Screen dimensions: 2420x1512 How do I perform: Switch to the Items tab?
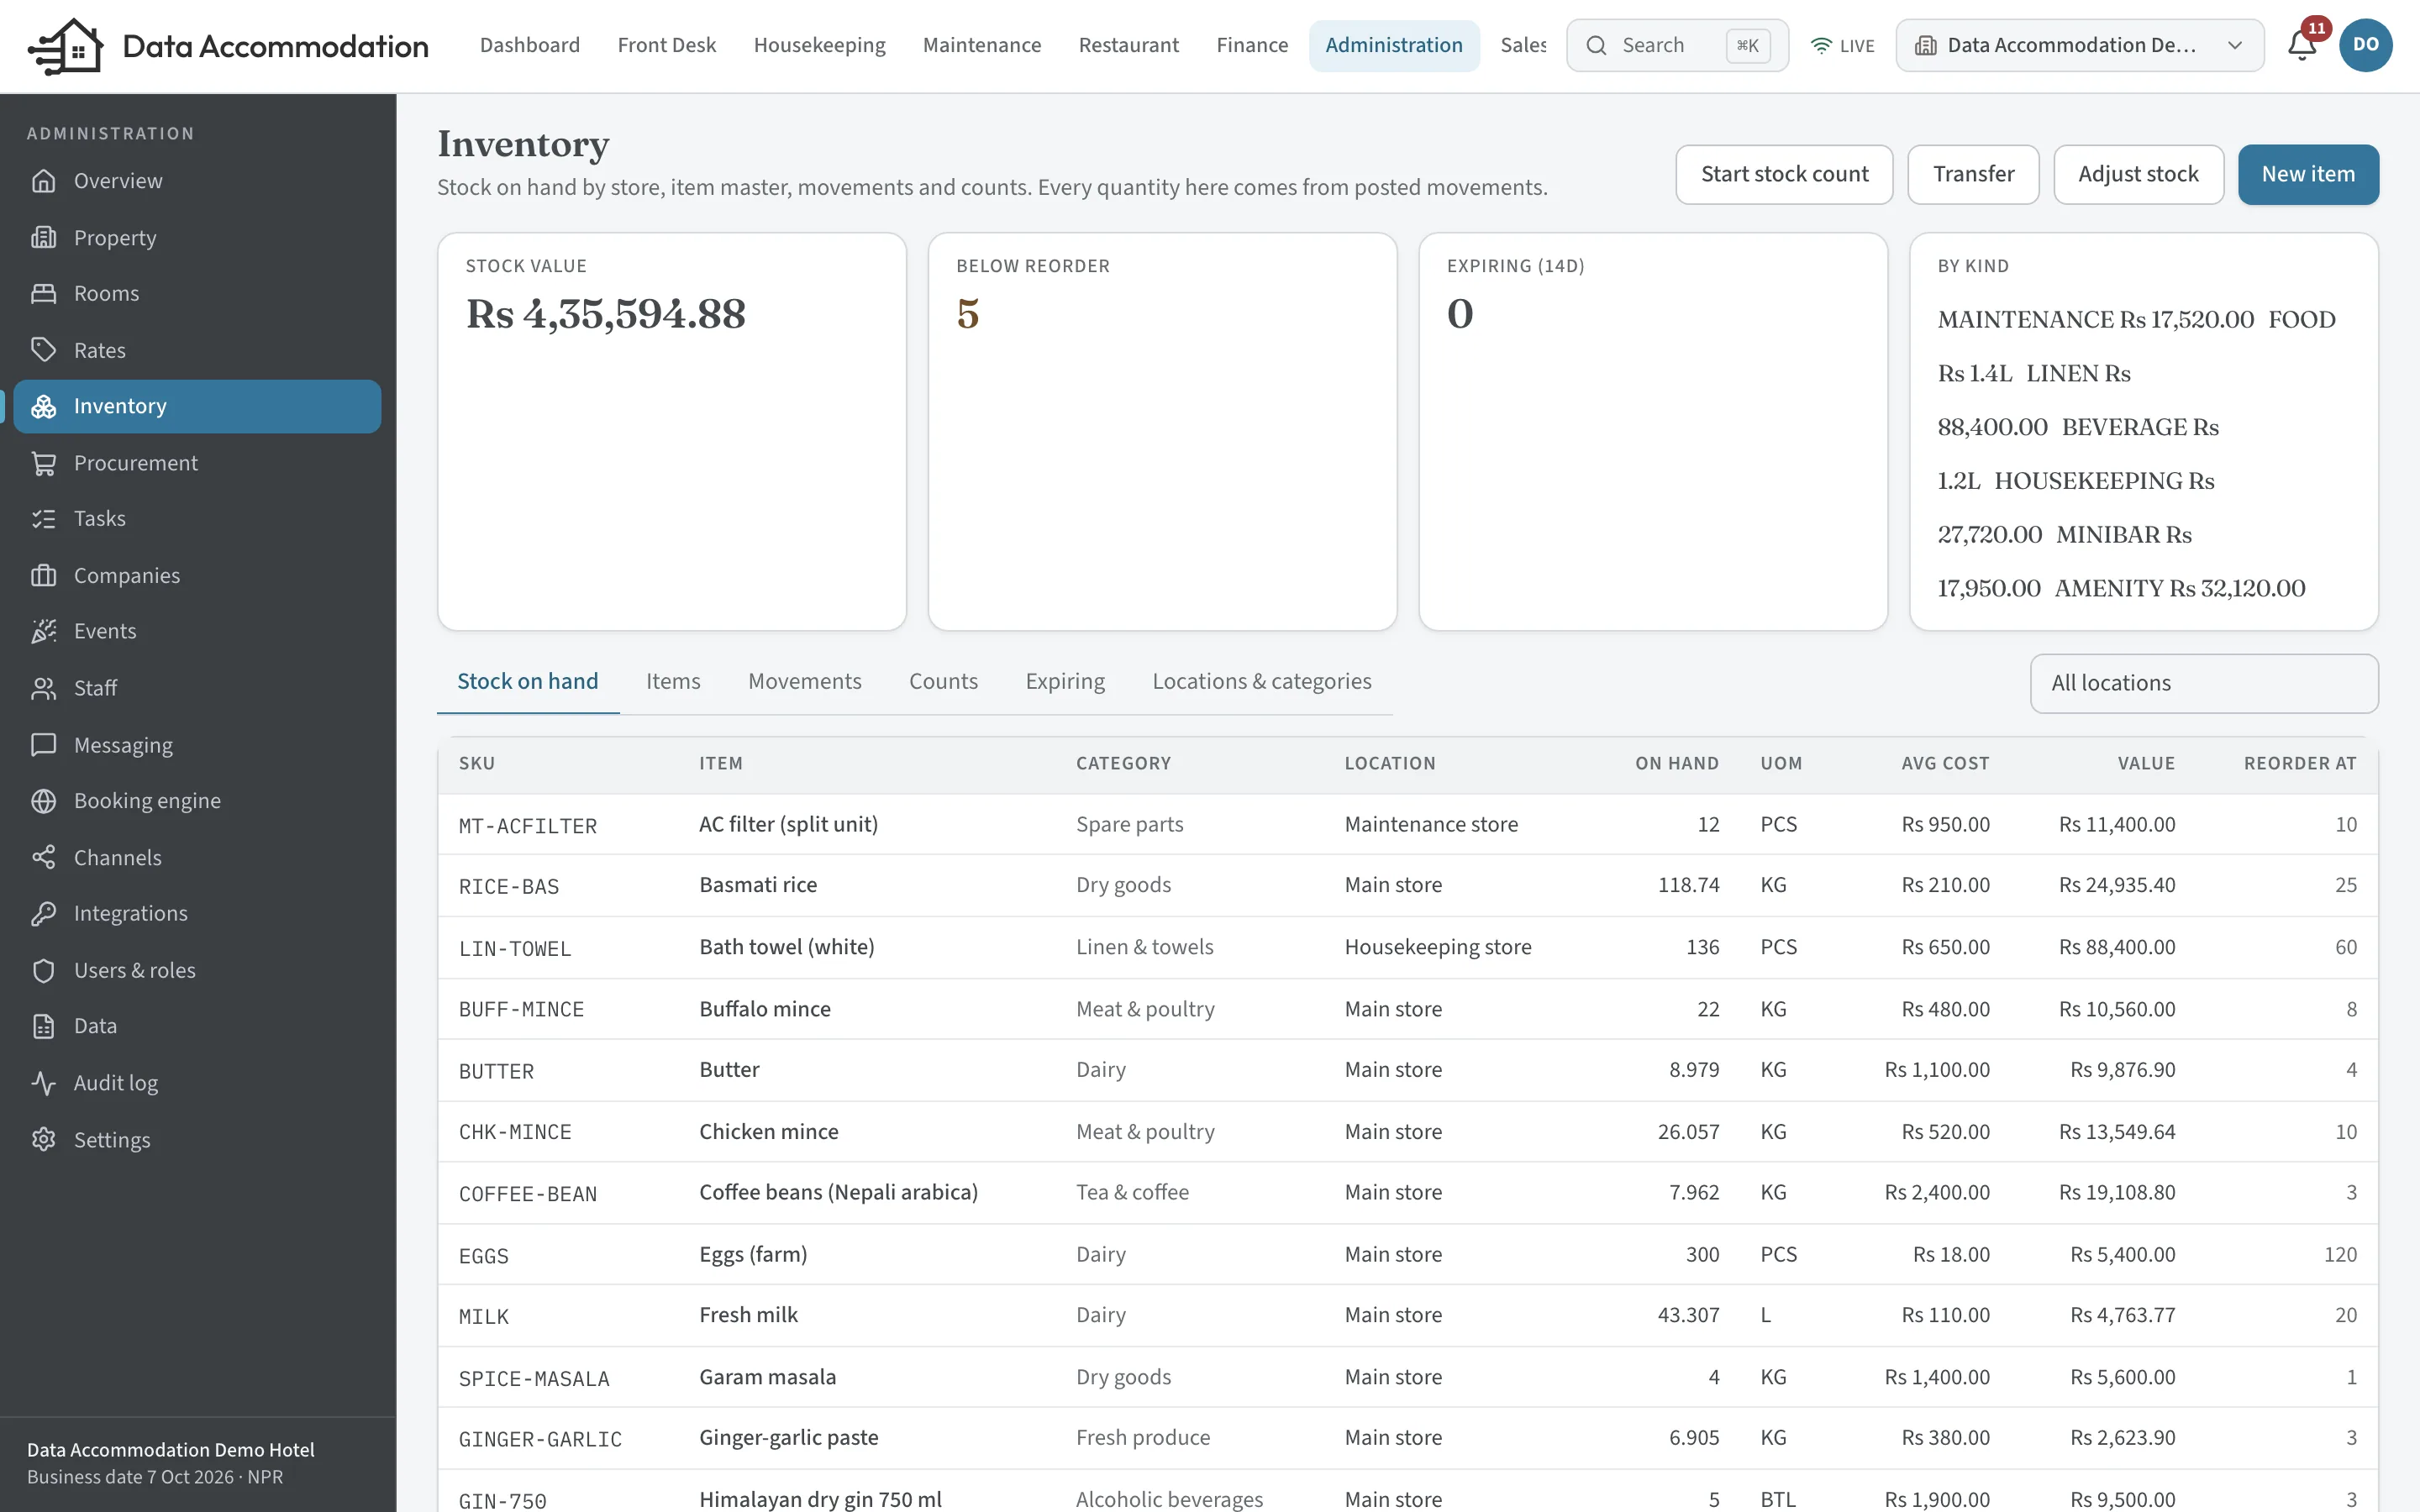[x=673, y=681]
